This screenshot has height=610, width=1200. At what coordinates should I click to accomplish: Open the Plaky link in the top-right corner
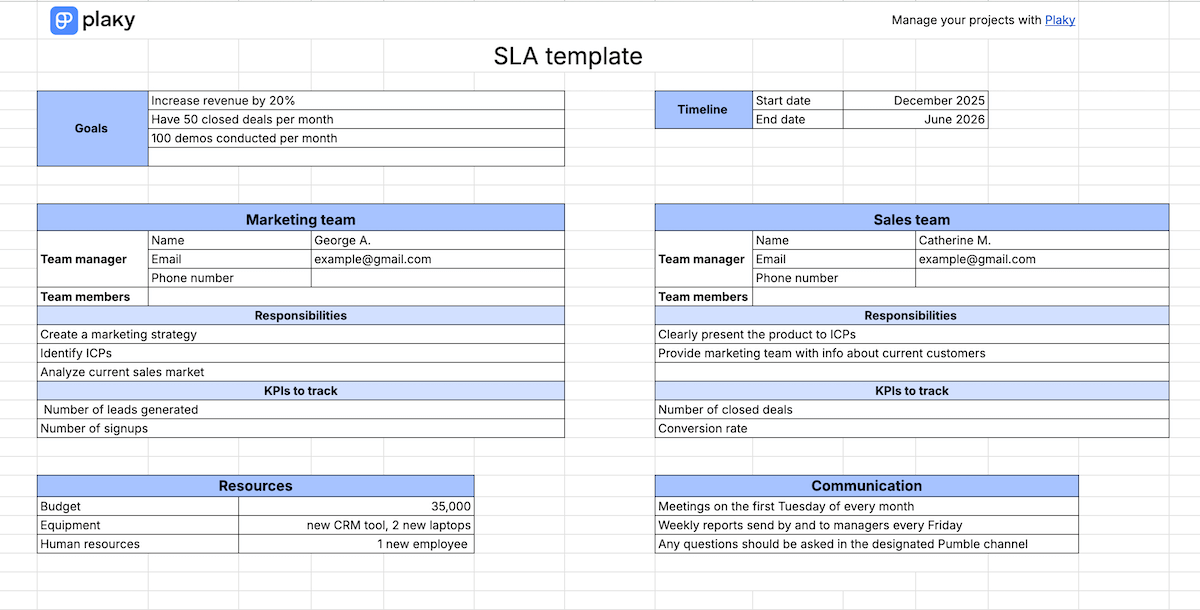[x=1060, y=19]
